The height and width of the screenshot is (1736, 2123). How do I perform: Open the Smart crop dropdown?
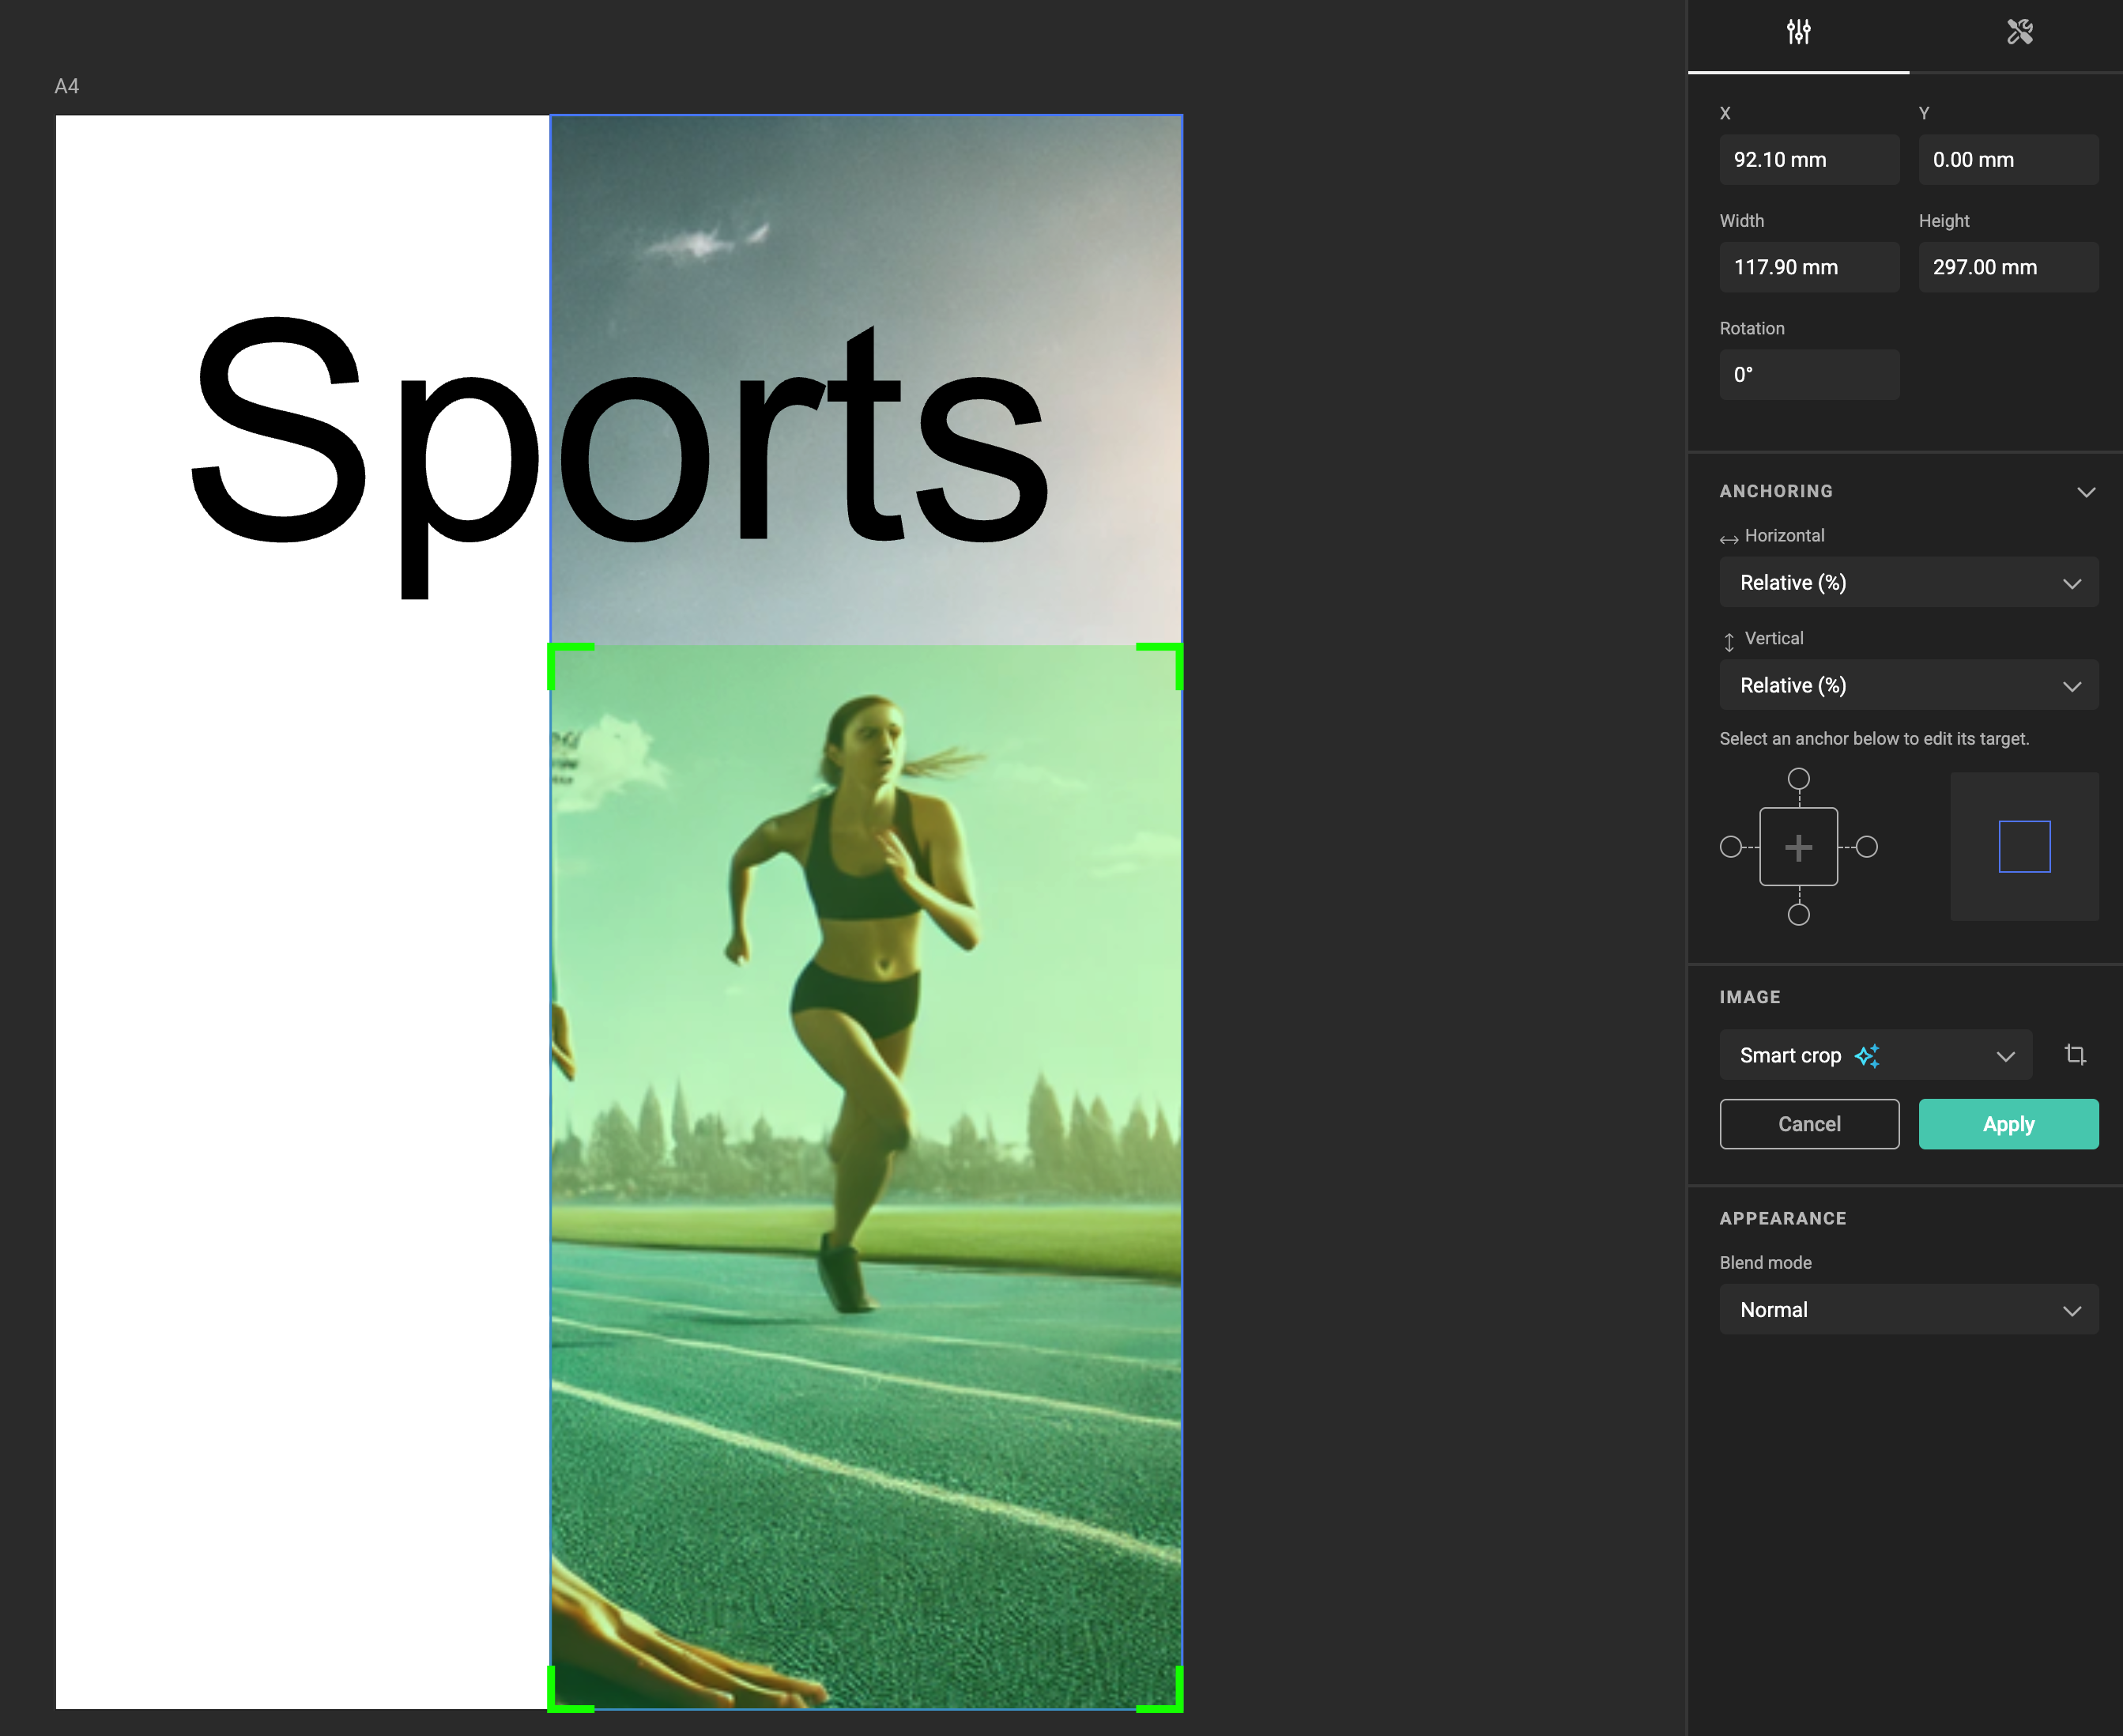click(x=1875, y=1056)
